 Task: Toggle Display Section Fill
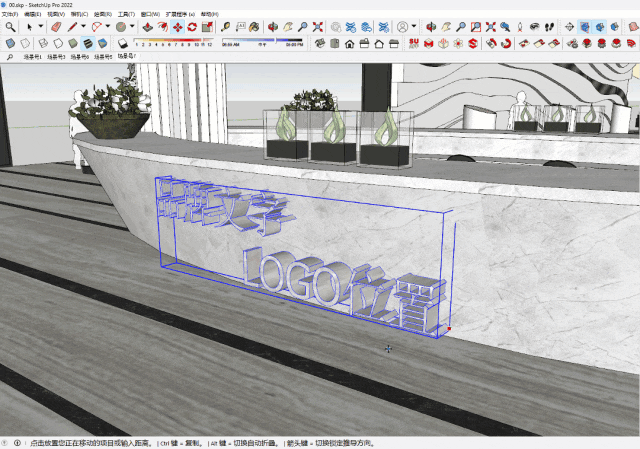point(615,27)
